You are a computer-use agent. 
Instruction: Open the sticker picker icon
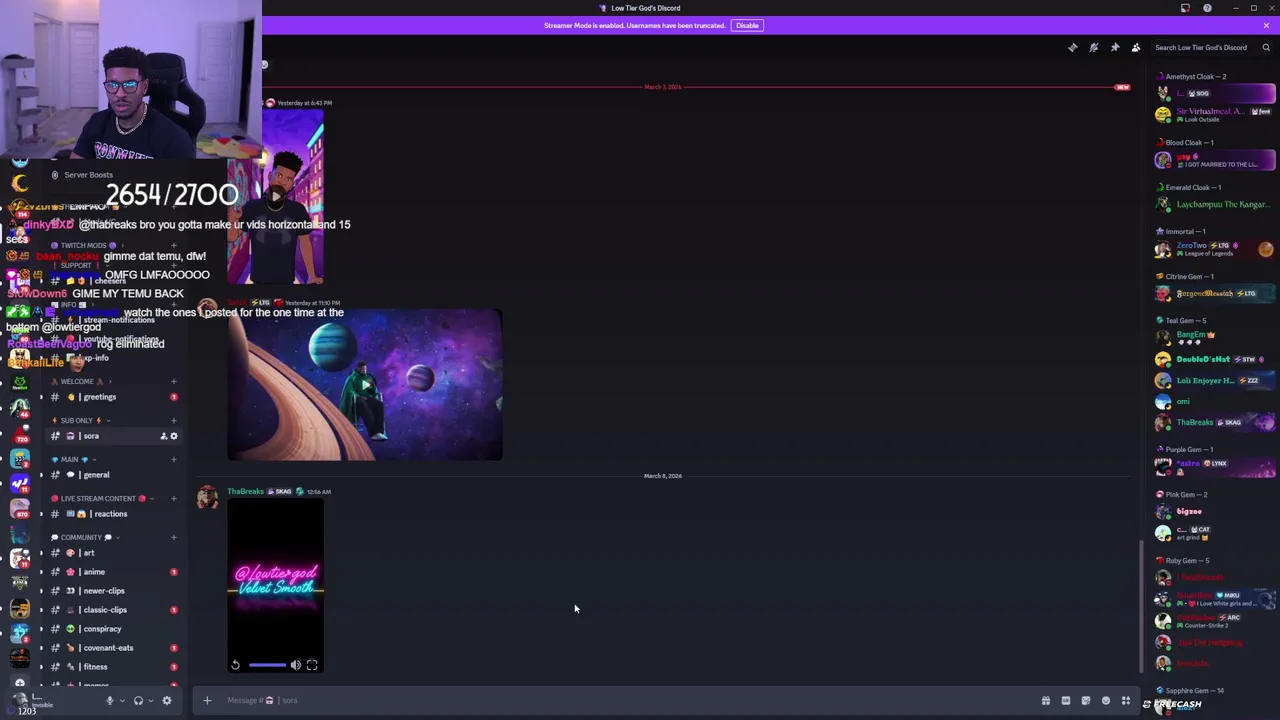coord(1085,701)
